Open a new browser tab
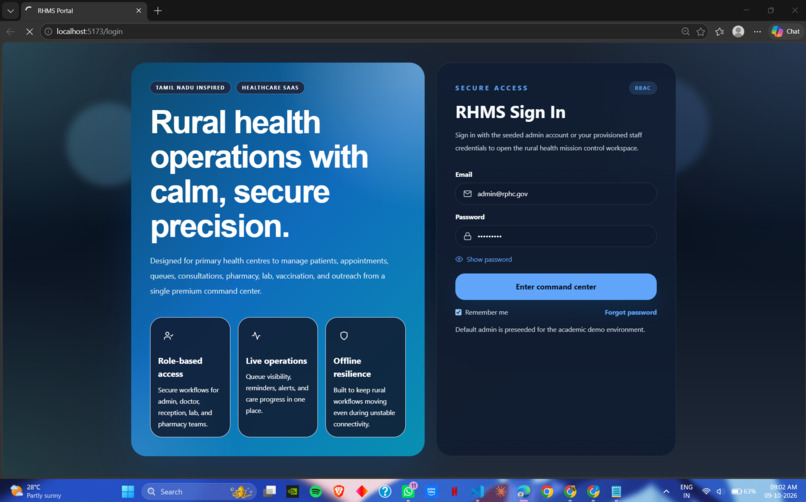 pyautogui.click(x=158, y=10)
